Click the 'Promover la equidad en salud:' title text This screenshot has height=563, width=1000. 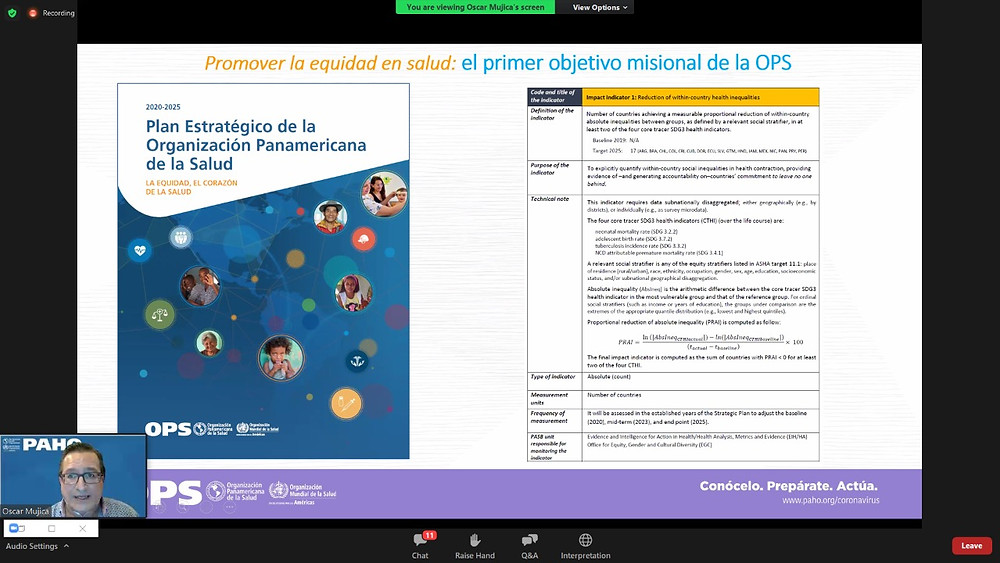[330, 63]
